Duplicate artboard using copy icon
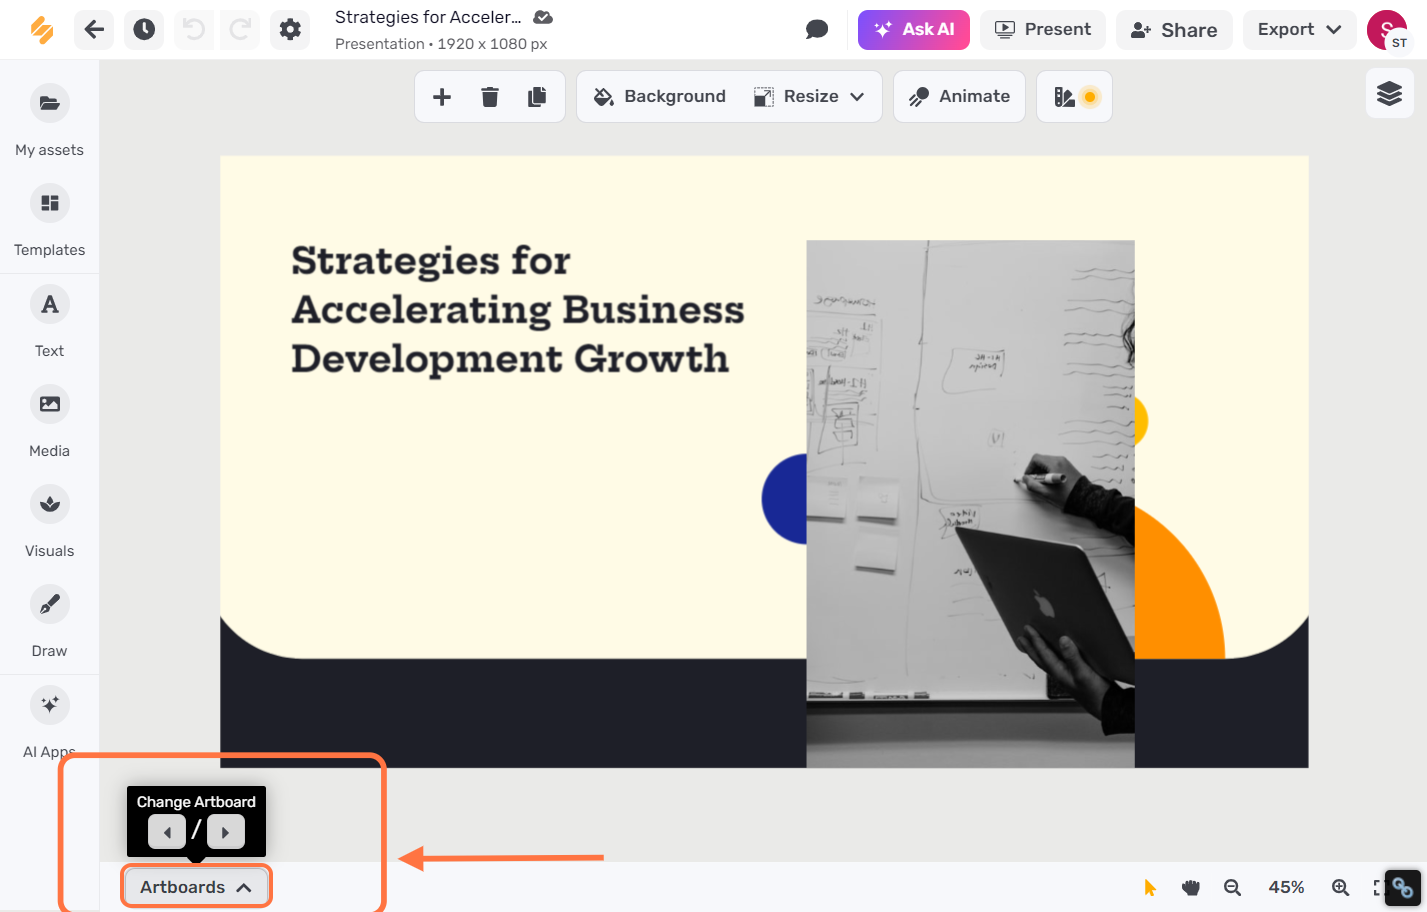The height and width of the screenshot is (912, 1427). (537, 97)
